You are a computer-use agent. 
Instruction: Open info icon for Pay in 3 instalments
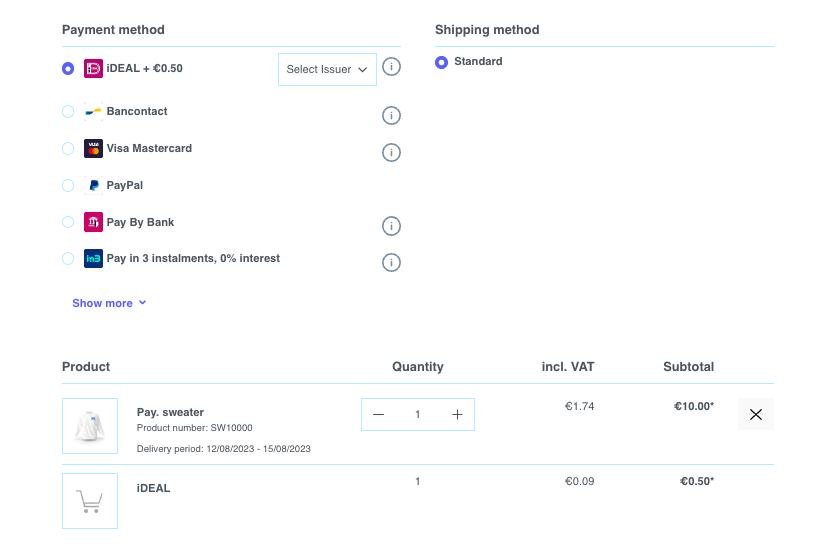[391, 262]
